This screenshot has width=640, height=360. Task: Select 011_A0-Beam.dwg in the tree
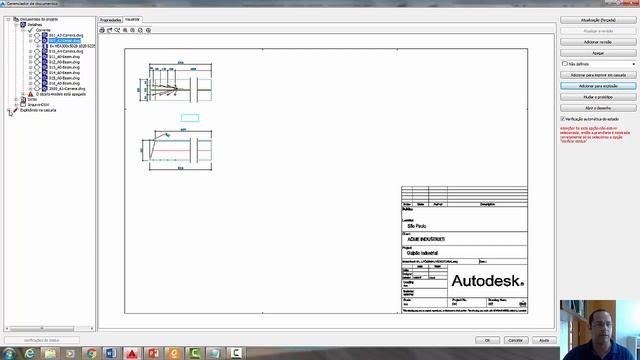tap(64, 57)
